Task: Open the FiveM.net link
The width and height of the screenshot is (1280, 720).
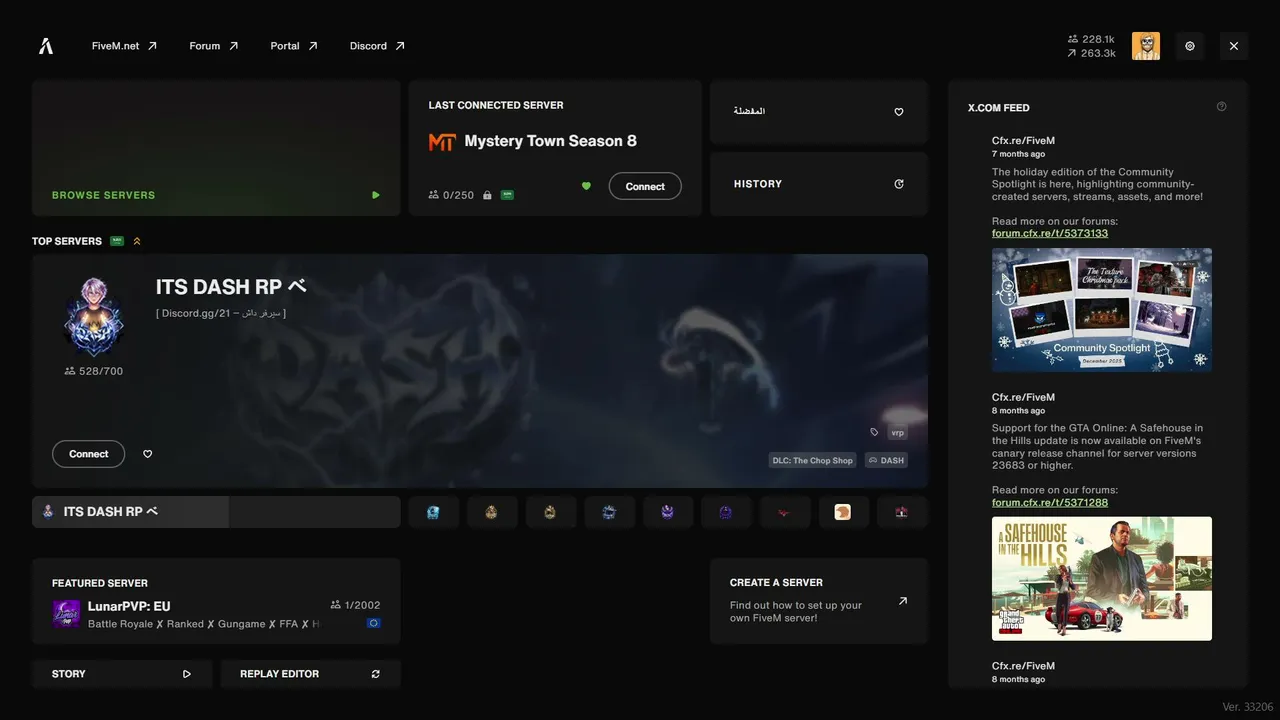Action: coord(124,46)
